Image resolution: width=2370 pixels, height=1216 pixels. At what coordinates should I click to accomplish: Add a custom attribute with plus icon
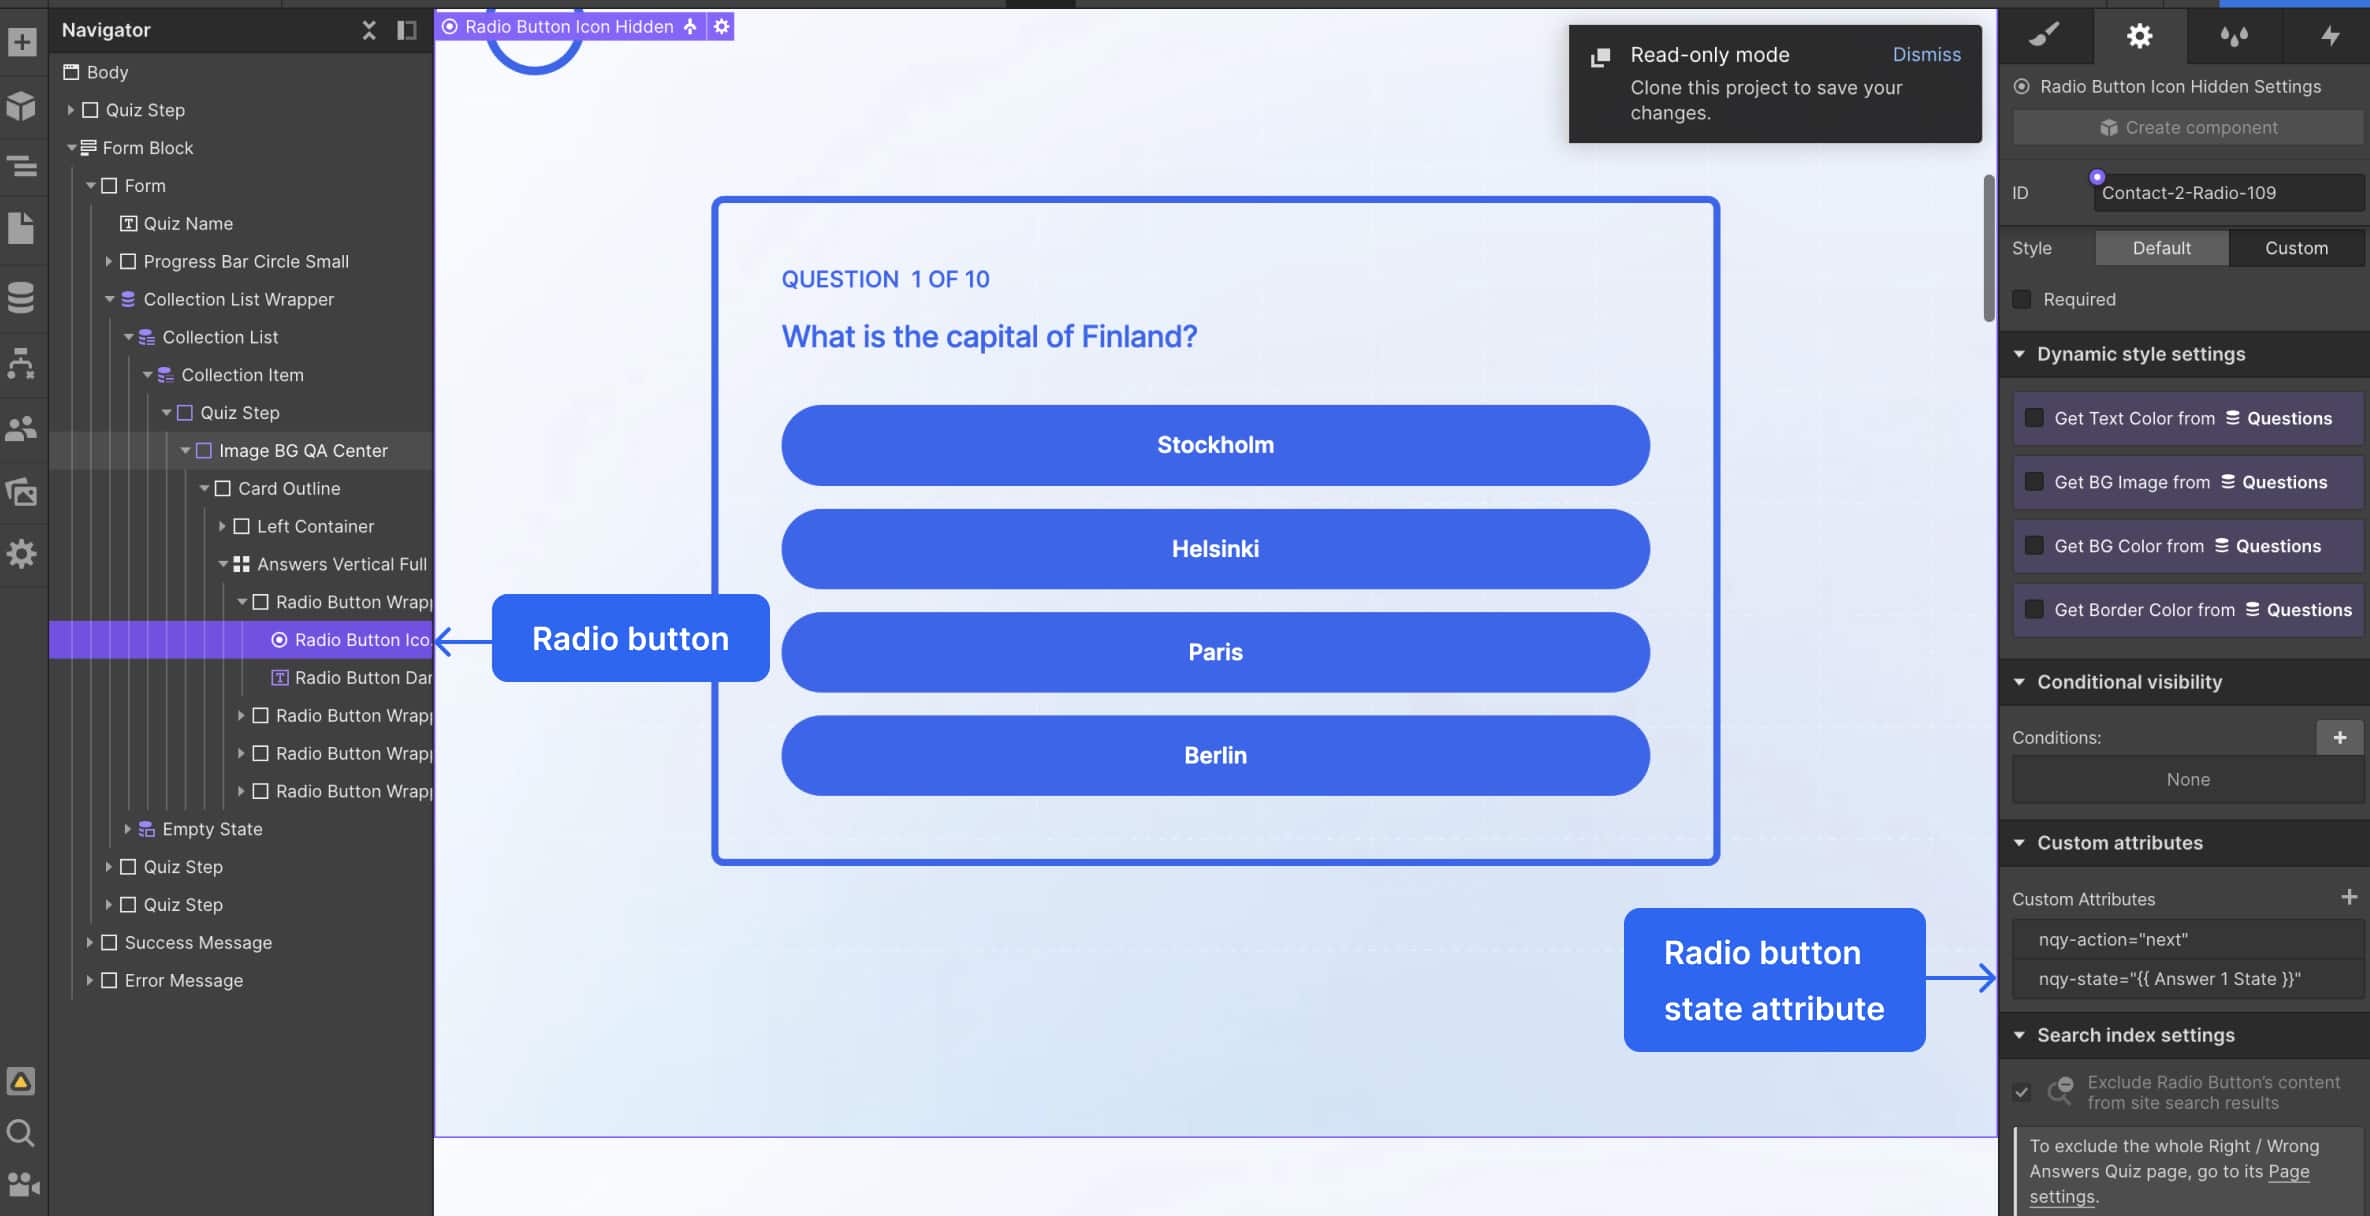click(x=2349, y=897)
